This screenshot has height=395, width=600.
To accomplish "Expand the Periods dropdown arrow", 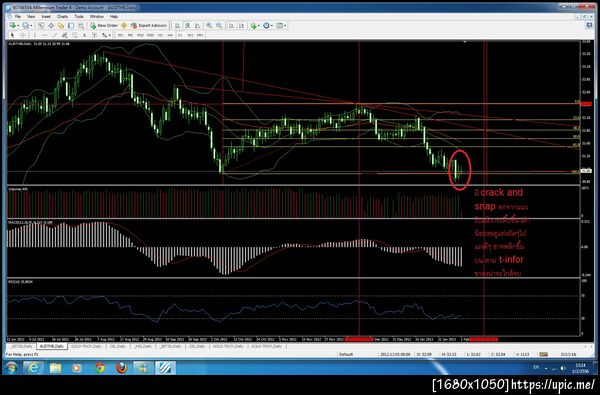I will [x=272, y=25].
